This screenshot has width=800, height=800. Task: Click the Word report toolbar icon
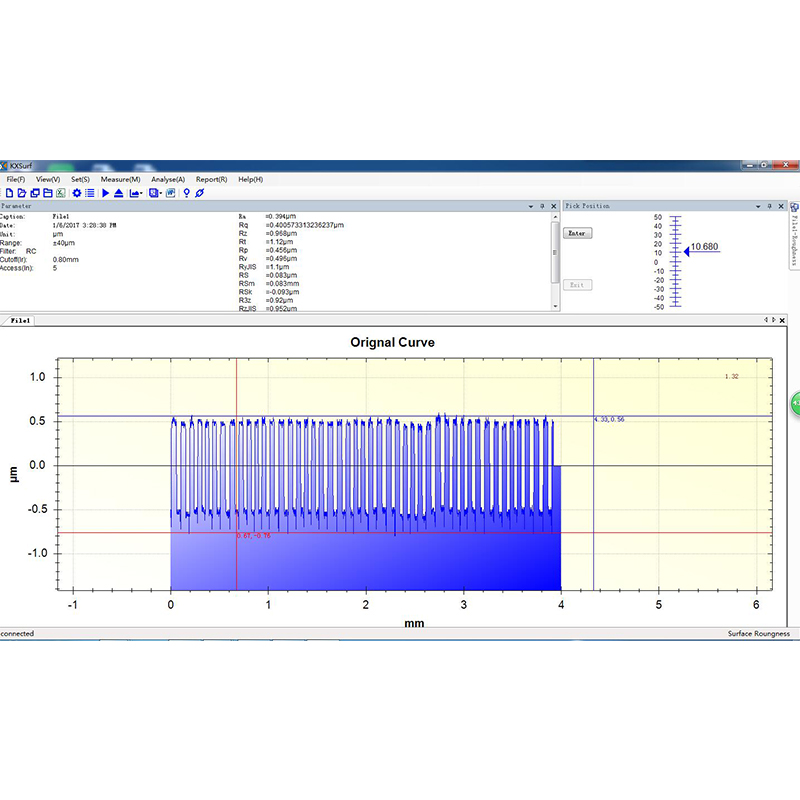tap(170, 192)
